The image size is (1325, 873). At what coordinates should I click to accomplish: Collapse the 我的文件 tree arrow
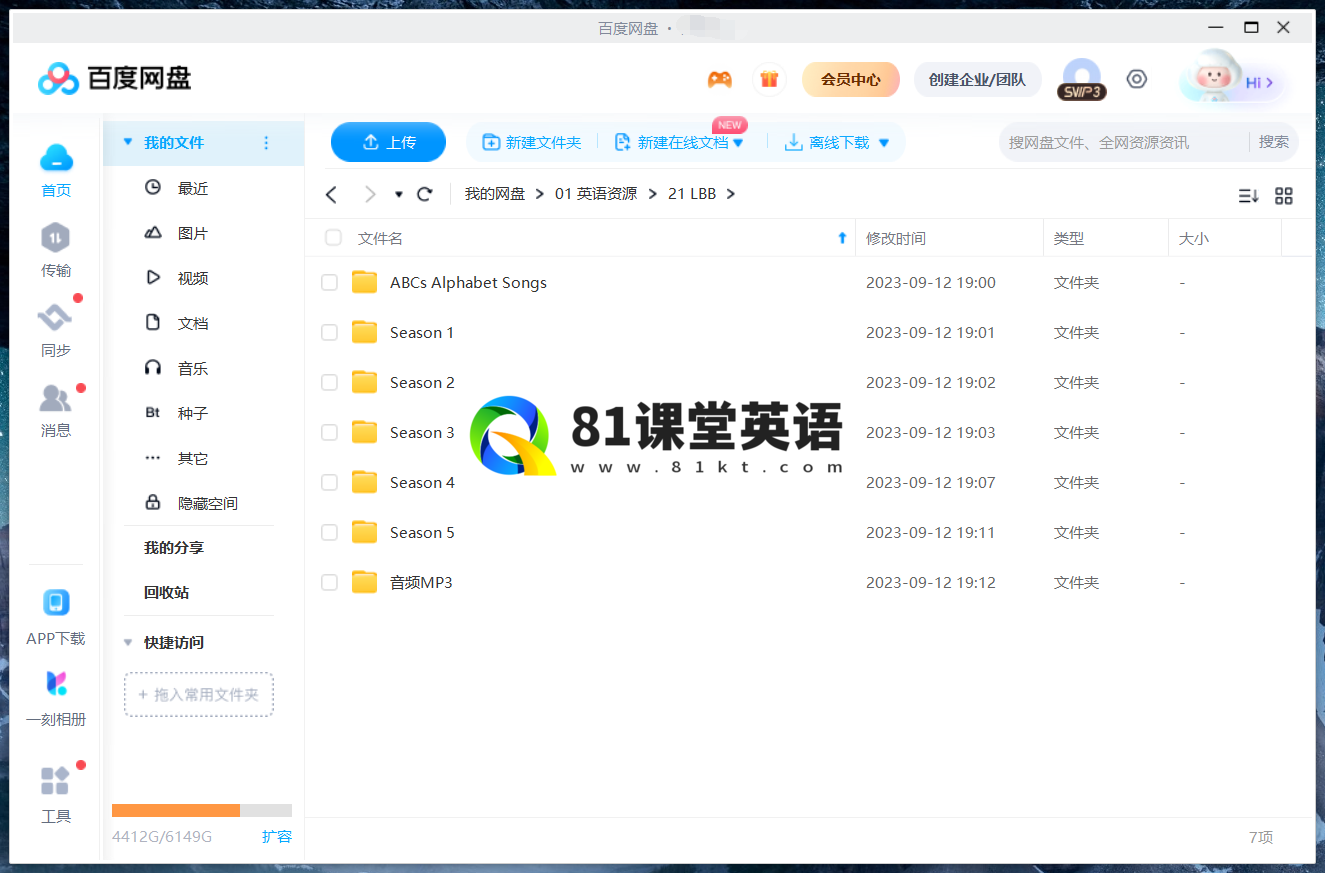coord(127,143)
